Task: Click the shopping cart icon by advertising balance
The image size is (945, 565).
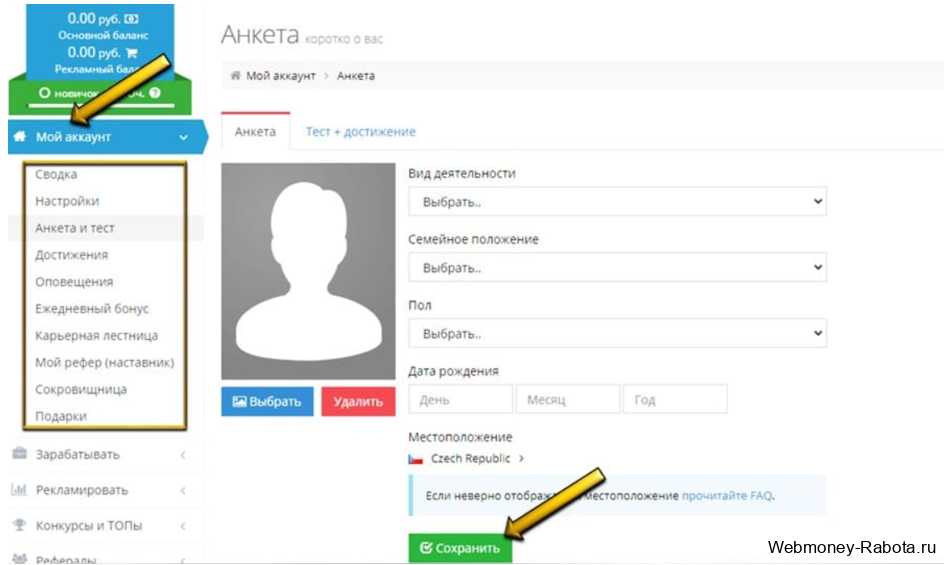Action: click(131, 52)
